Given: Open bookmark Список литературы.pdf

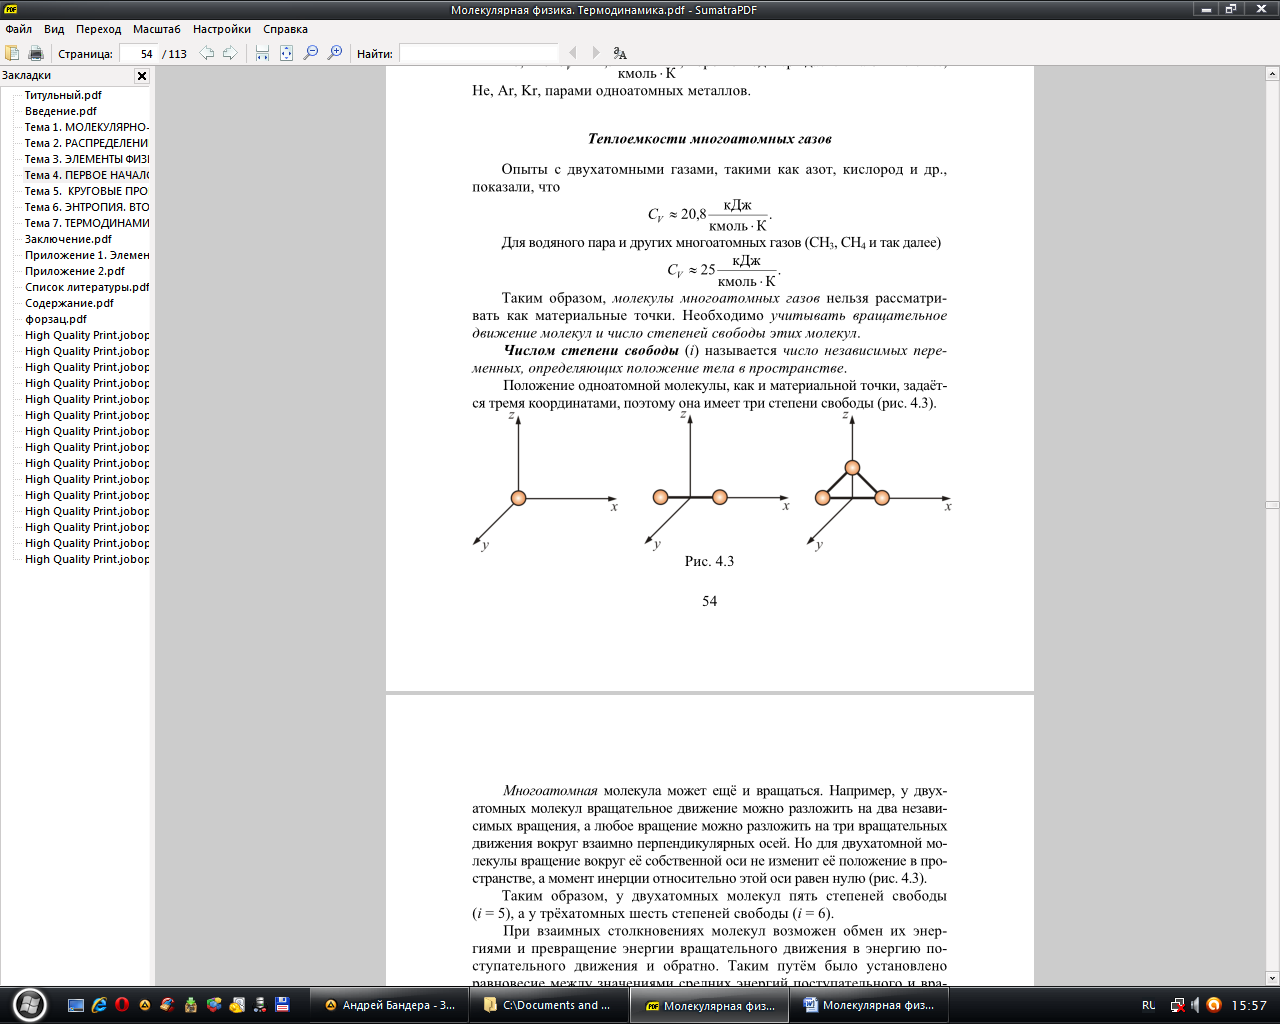Looking at the screenshot, I should tap(87, 287).
